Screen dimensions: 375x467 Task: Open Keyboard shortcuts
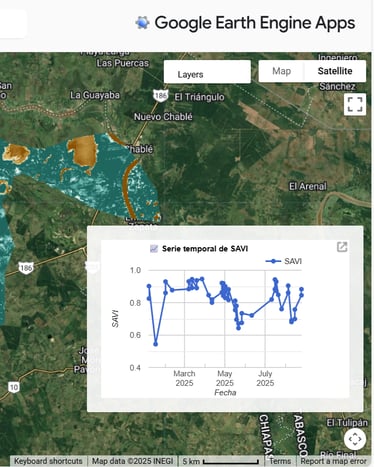pyautogui.click(x=48, y=461)
